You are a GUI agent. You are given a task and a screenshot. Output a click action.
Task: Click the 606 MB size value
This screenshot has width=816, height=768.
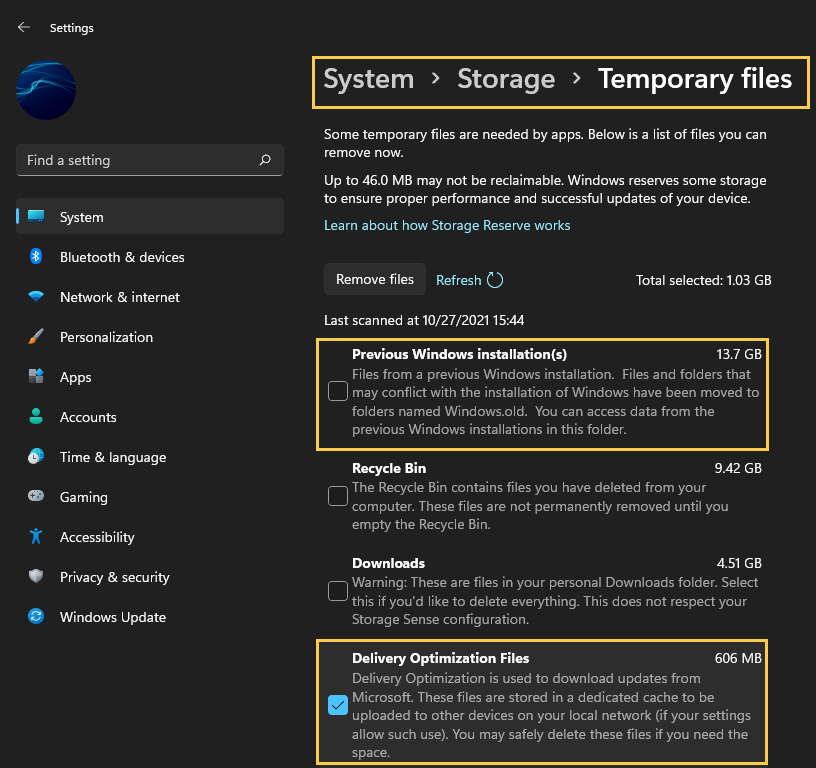click(x=738, y=658)
